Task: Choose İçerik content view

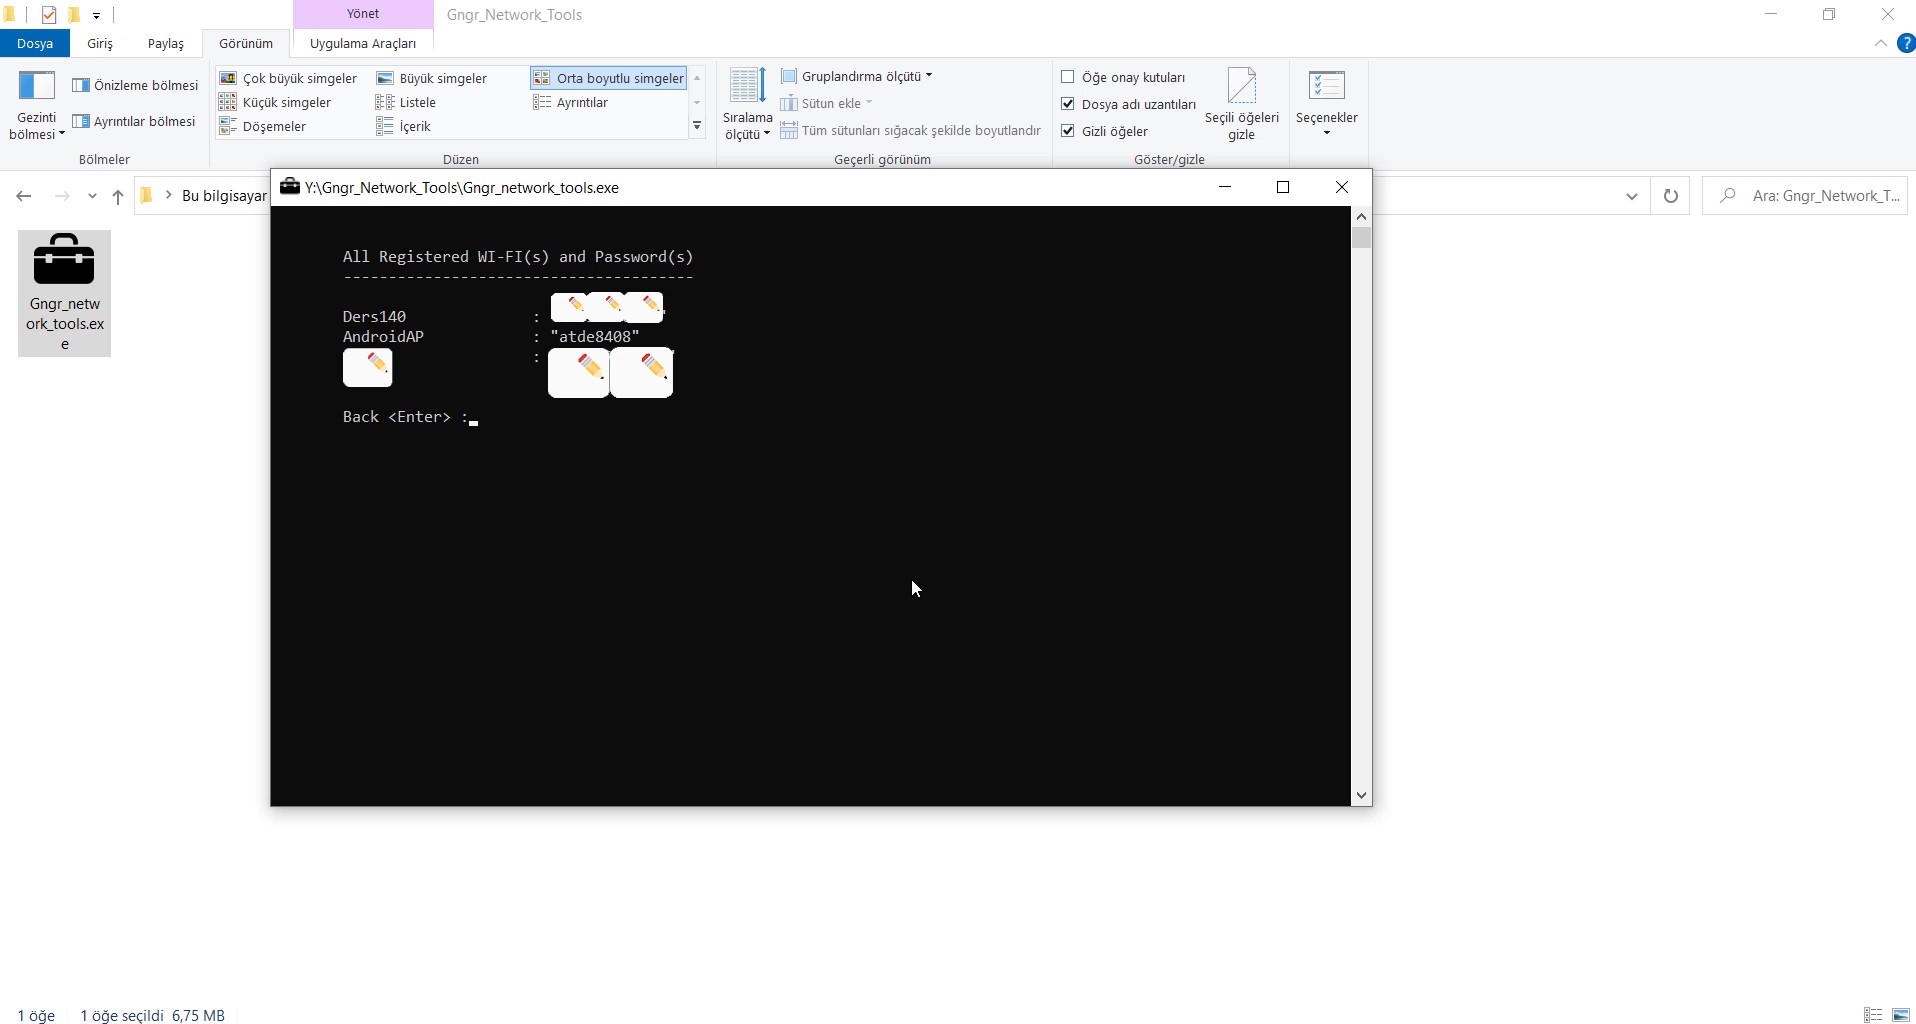Action: (x=403, y=126)
